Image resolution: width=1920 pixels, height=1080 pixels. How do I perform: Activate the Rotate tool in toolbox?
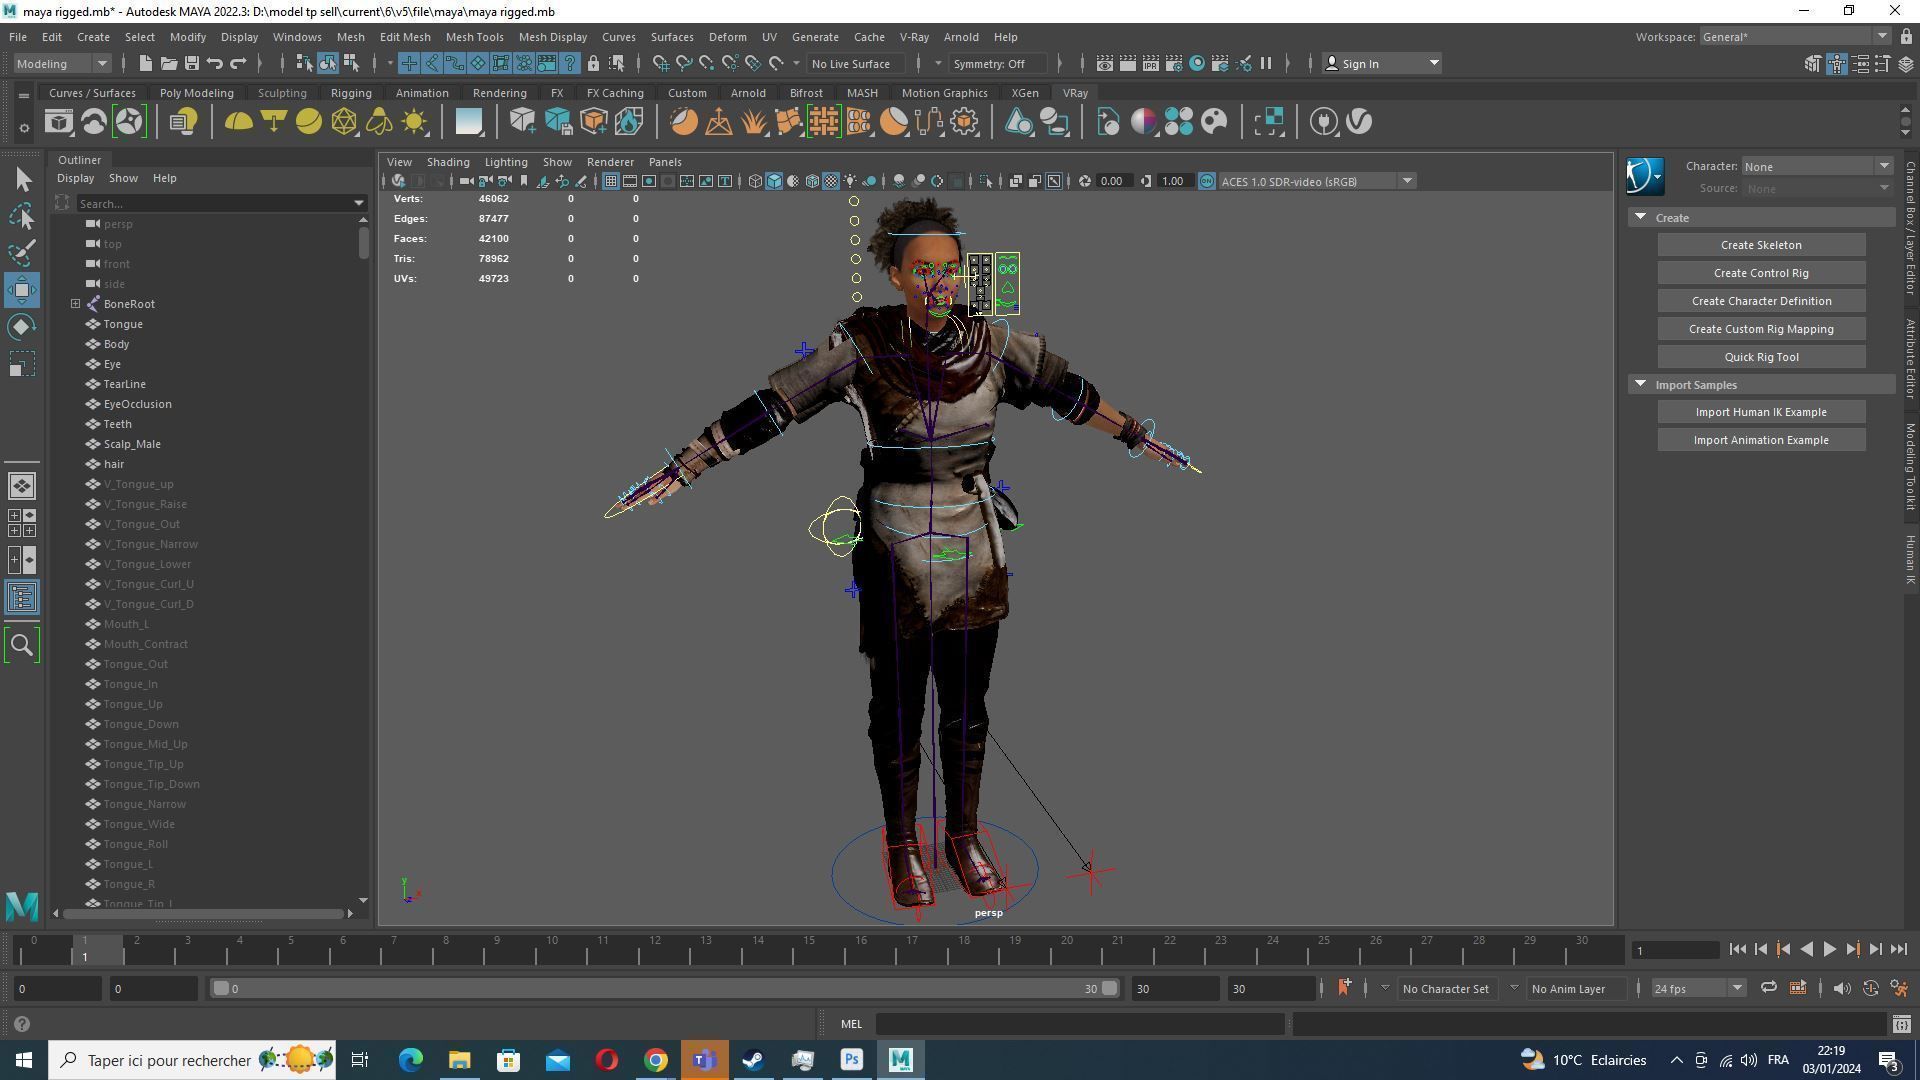coord(22,327)
